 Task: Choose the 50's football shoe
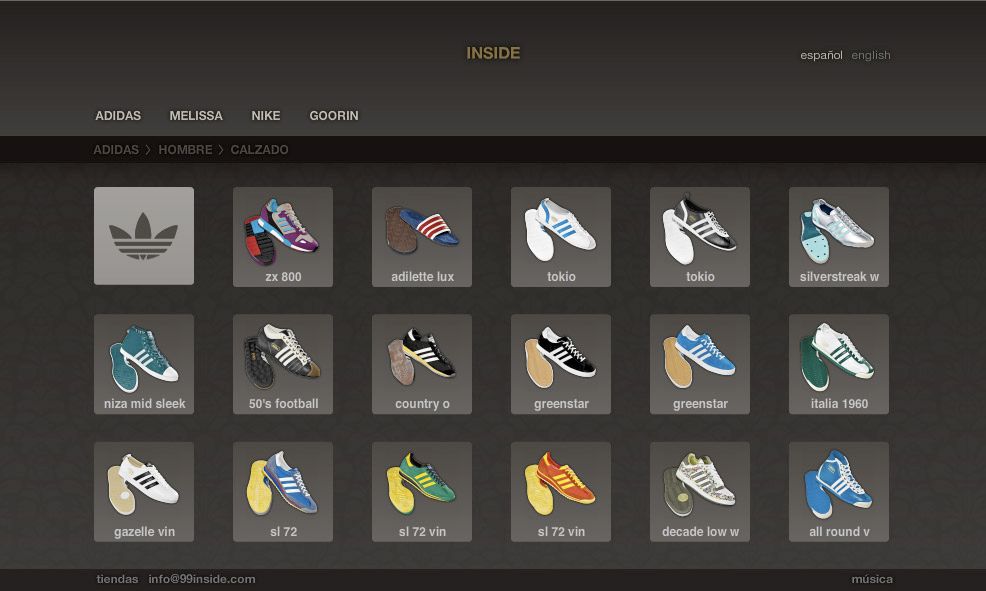[x=283, y=364]
